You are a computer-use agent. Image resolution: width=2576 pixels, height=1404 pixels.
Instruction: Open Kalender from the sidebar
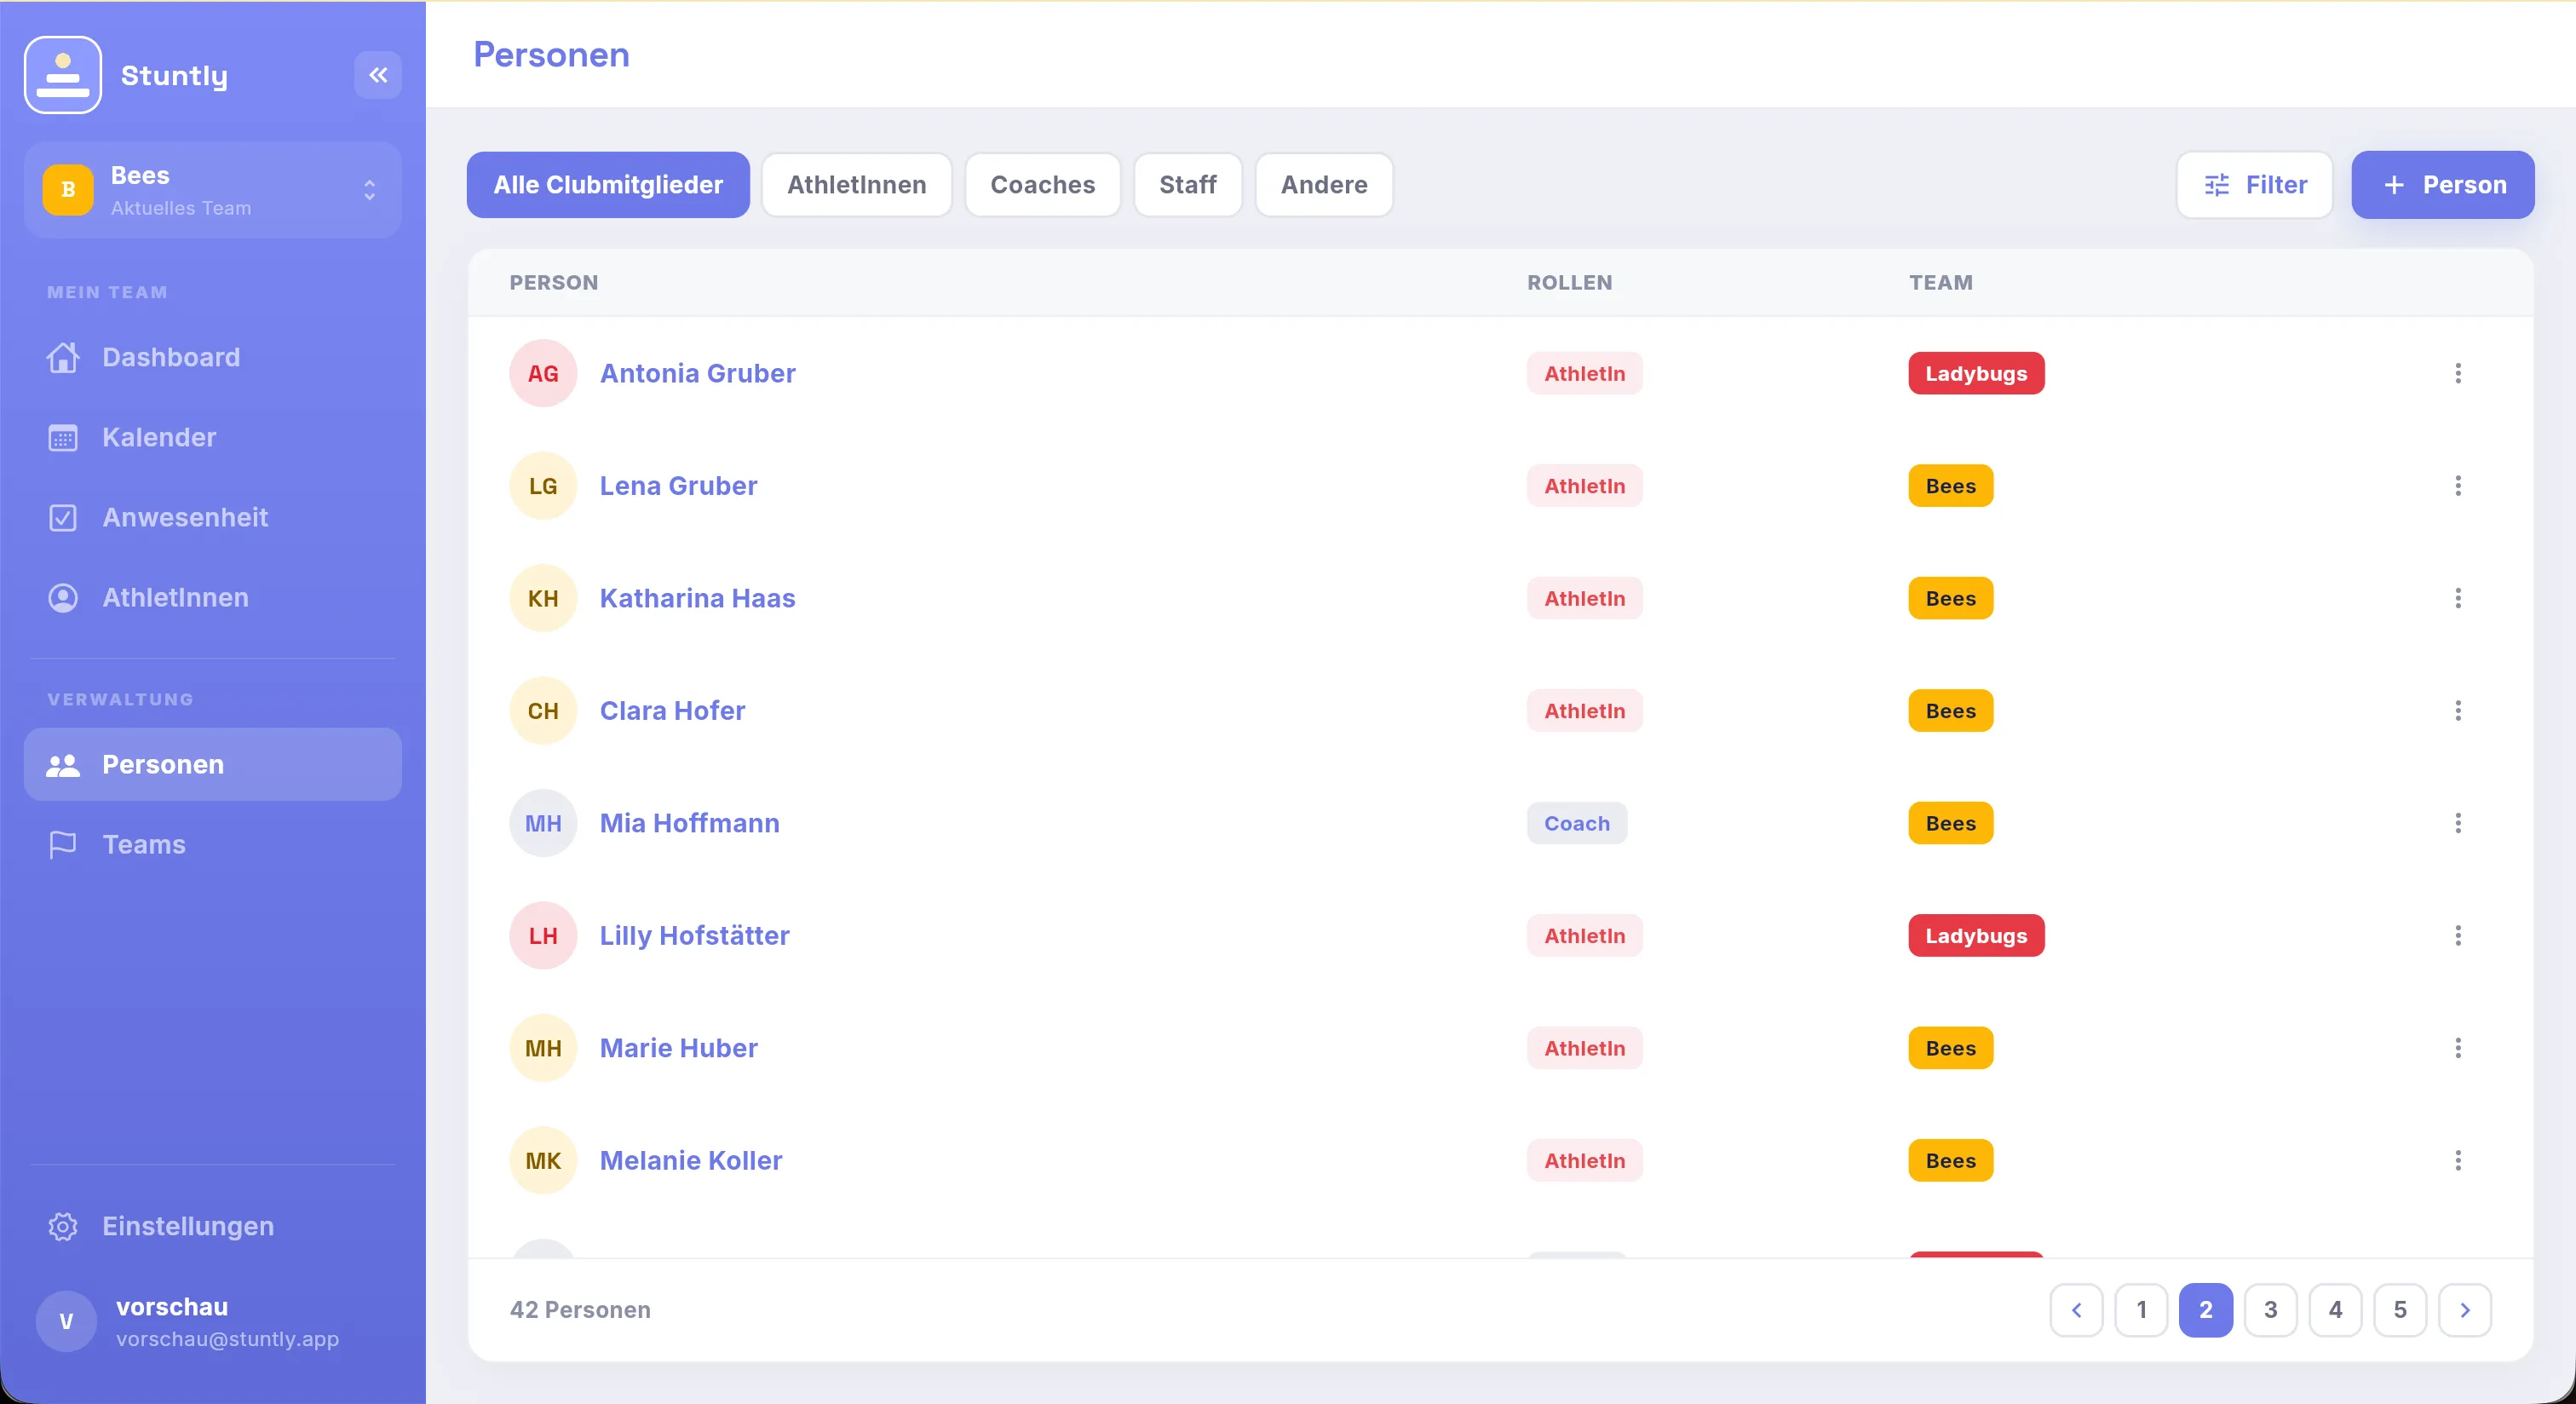pos(213,437)
